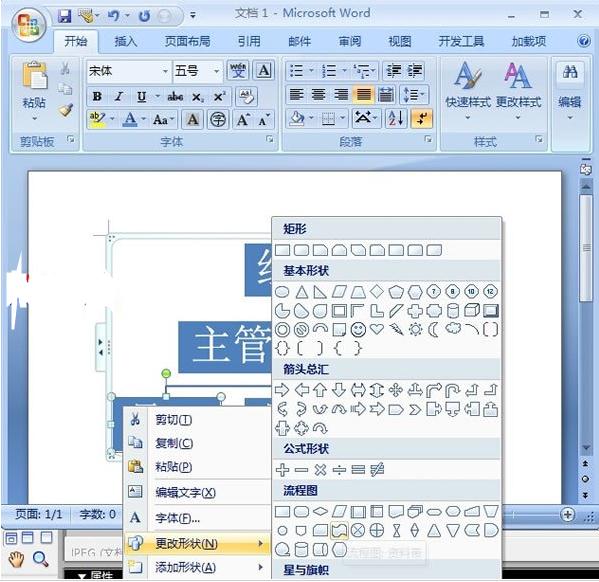Viewport: 599px width, 582px height.
Task: Expand the numbering list dropdown arrow
Action: tap(344, 71)
